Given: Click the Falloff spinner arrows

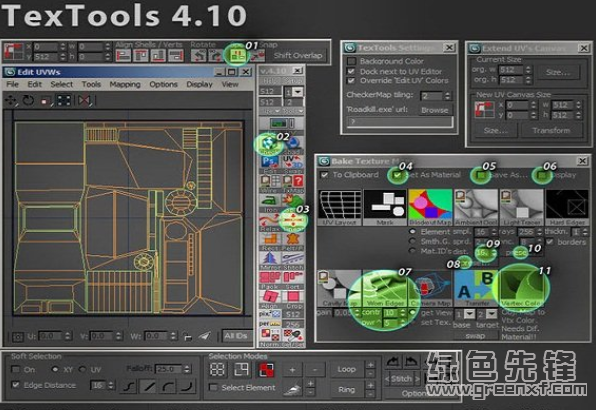Looking at the screenshot, I should 187,369.
